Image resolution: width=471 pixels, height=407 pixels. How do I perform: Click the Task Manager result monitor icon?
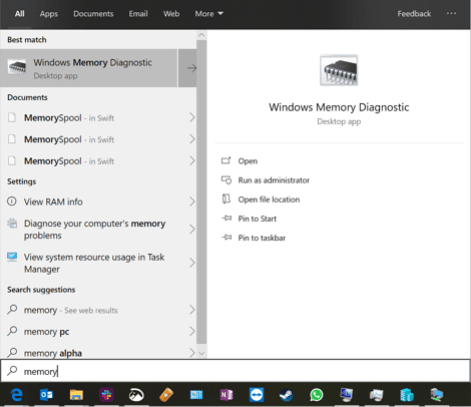[12, 257]
